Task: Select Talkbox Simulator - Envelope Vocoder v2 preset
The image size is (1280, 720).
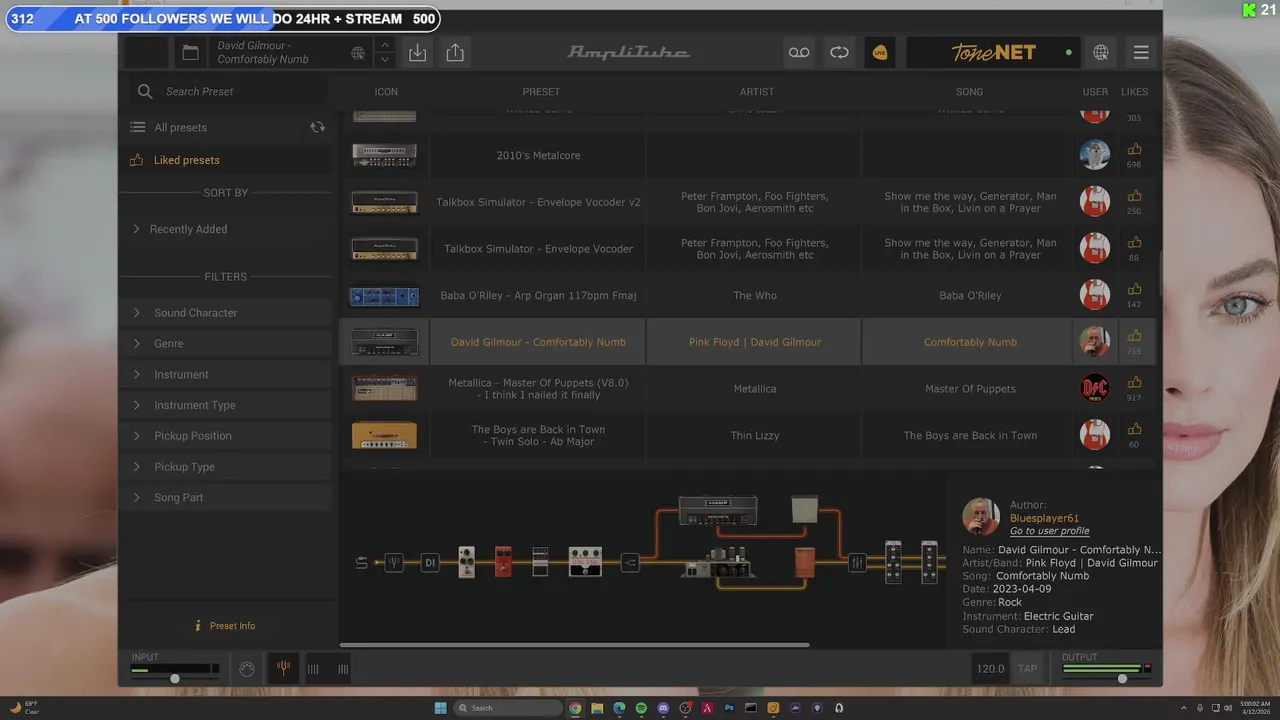Action: [538, 202]
